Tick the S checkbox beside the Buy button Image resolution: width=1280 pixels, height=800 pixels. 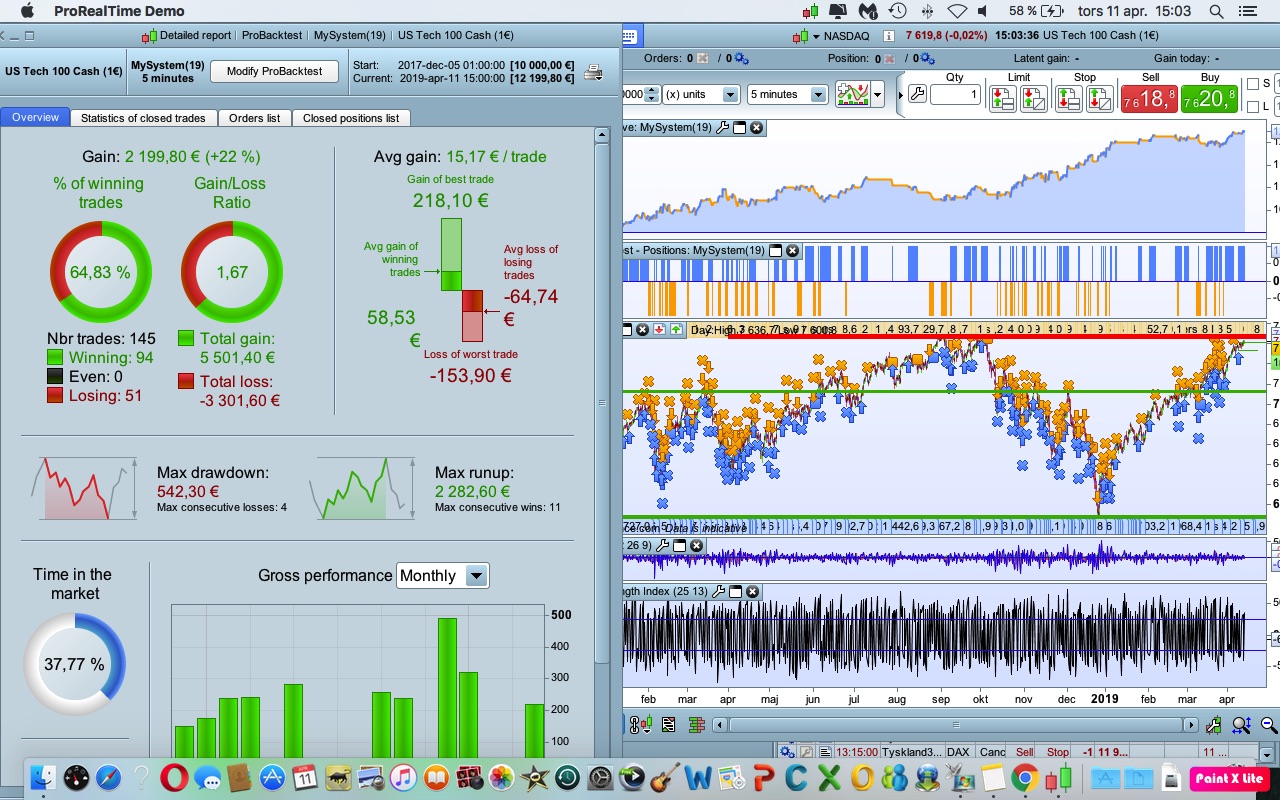1253,84
